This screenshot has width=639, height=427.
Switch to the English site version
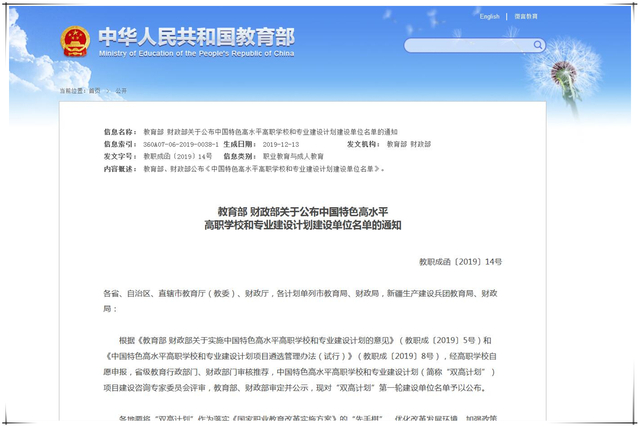(489, 17)
